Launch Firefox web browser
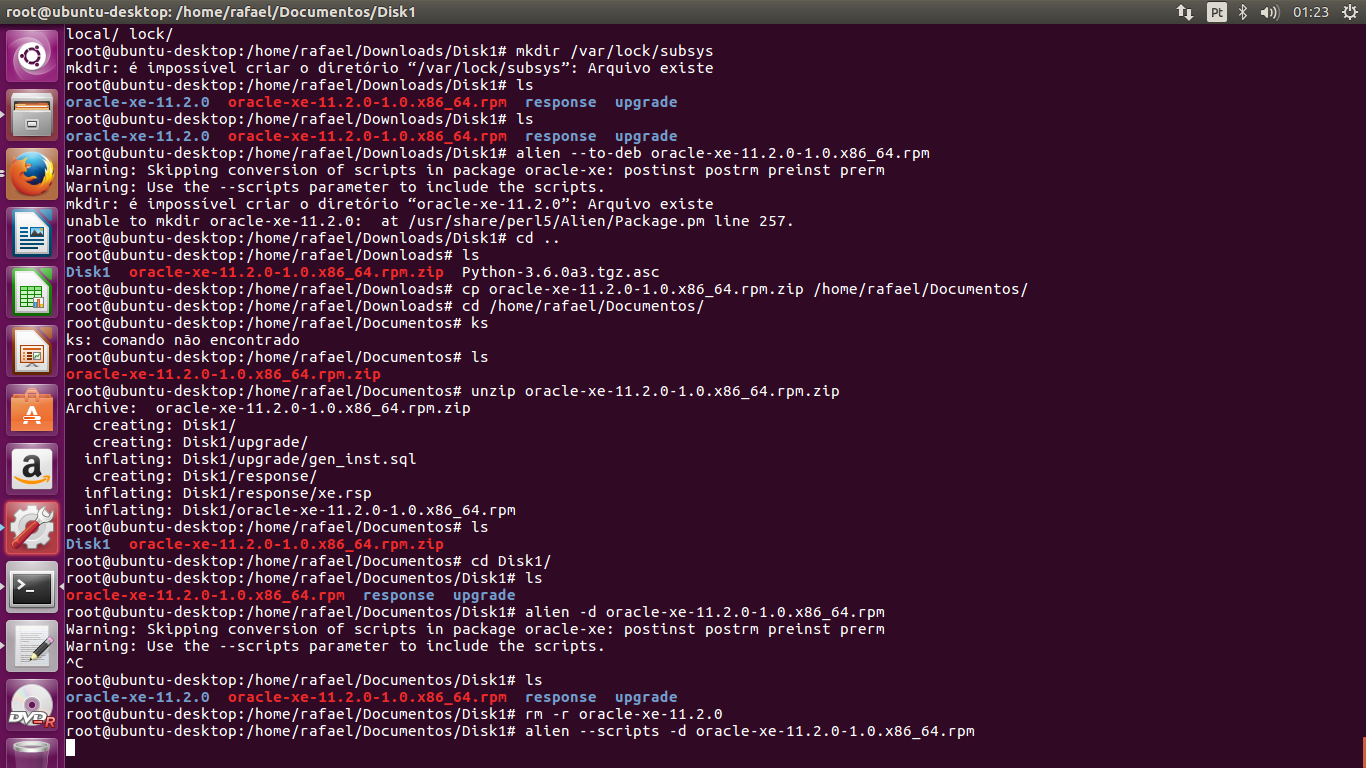Screen dimensions: 1366x768 [x=32, y=175]
